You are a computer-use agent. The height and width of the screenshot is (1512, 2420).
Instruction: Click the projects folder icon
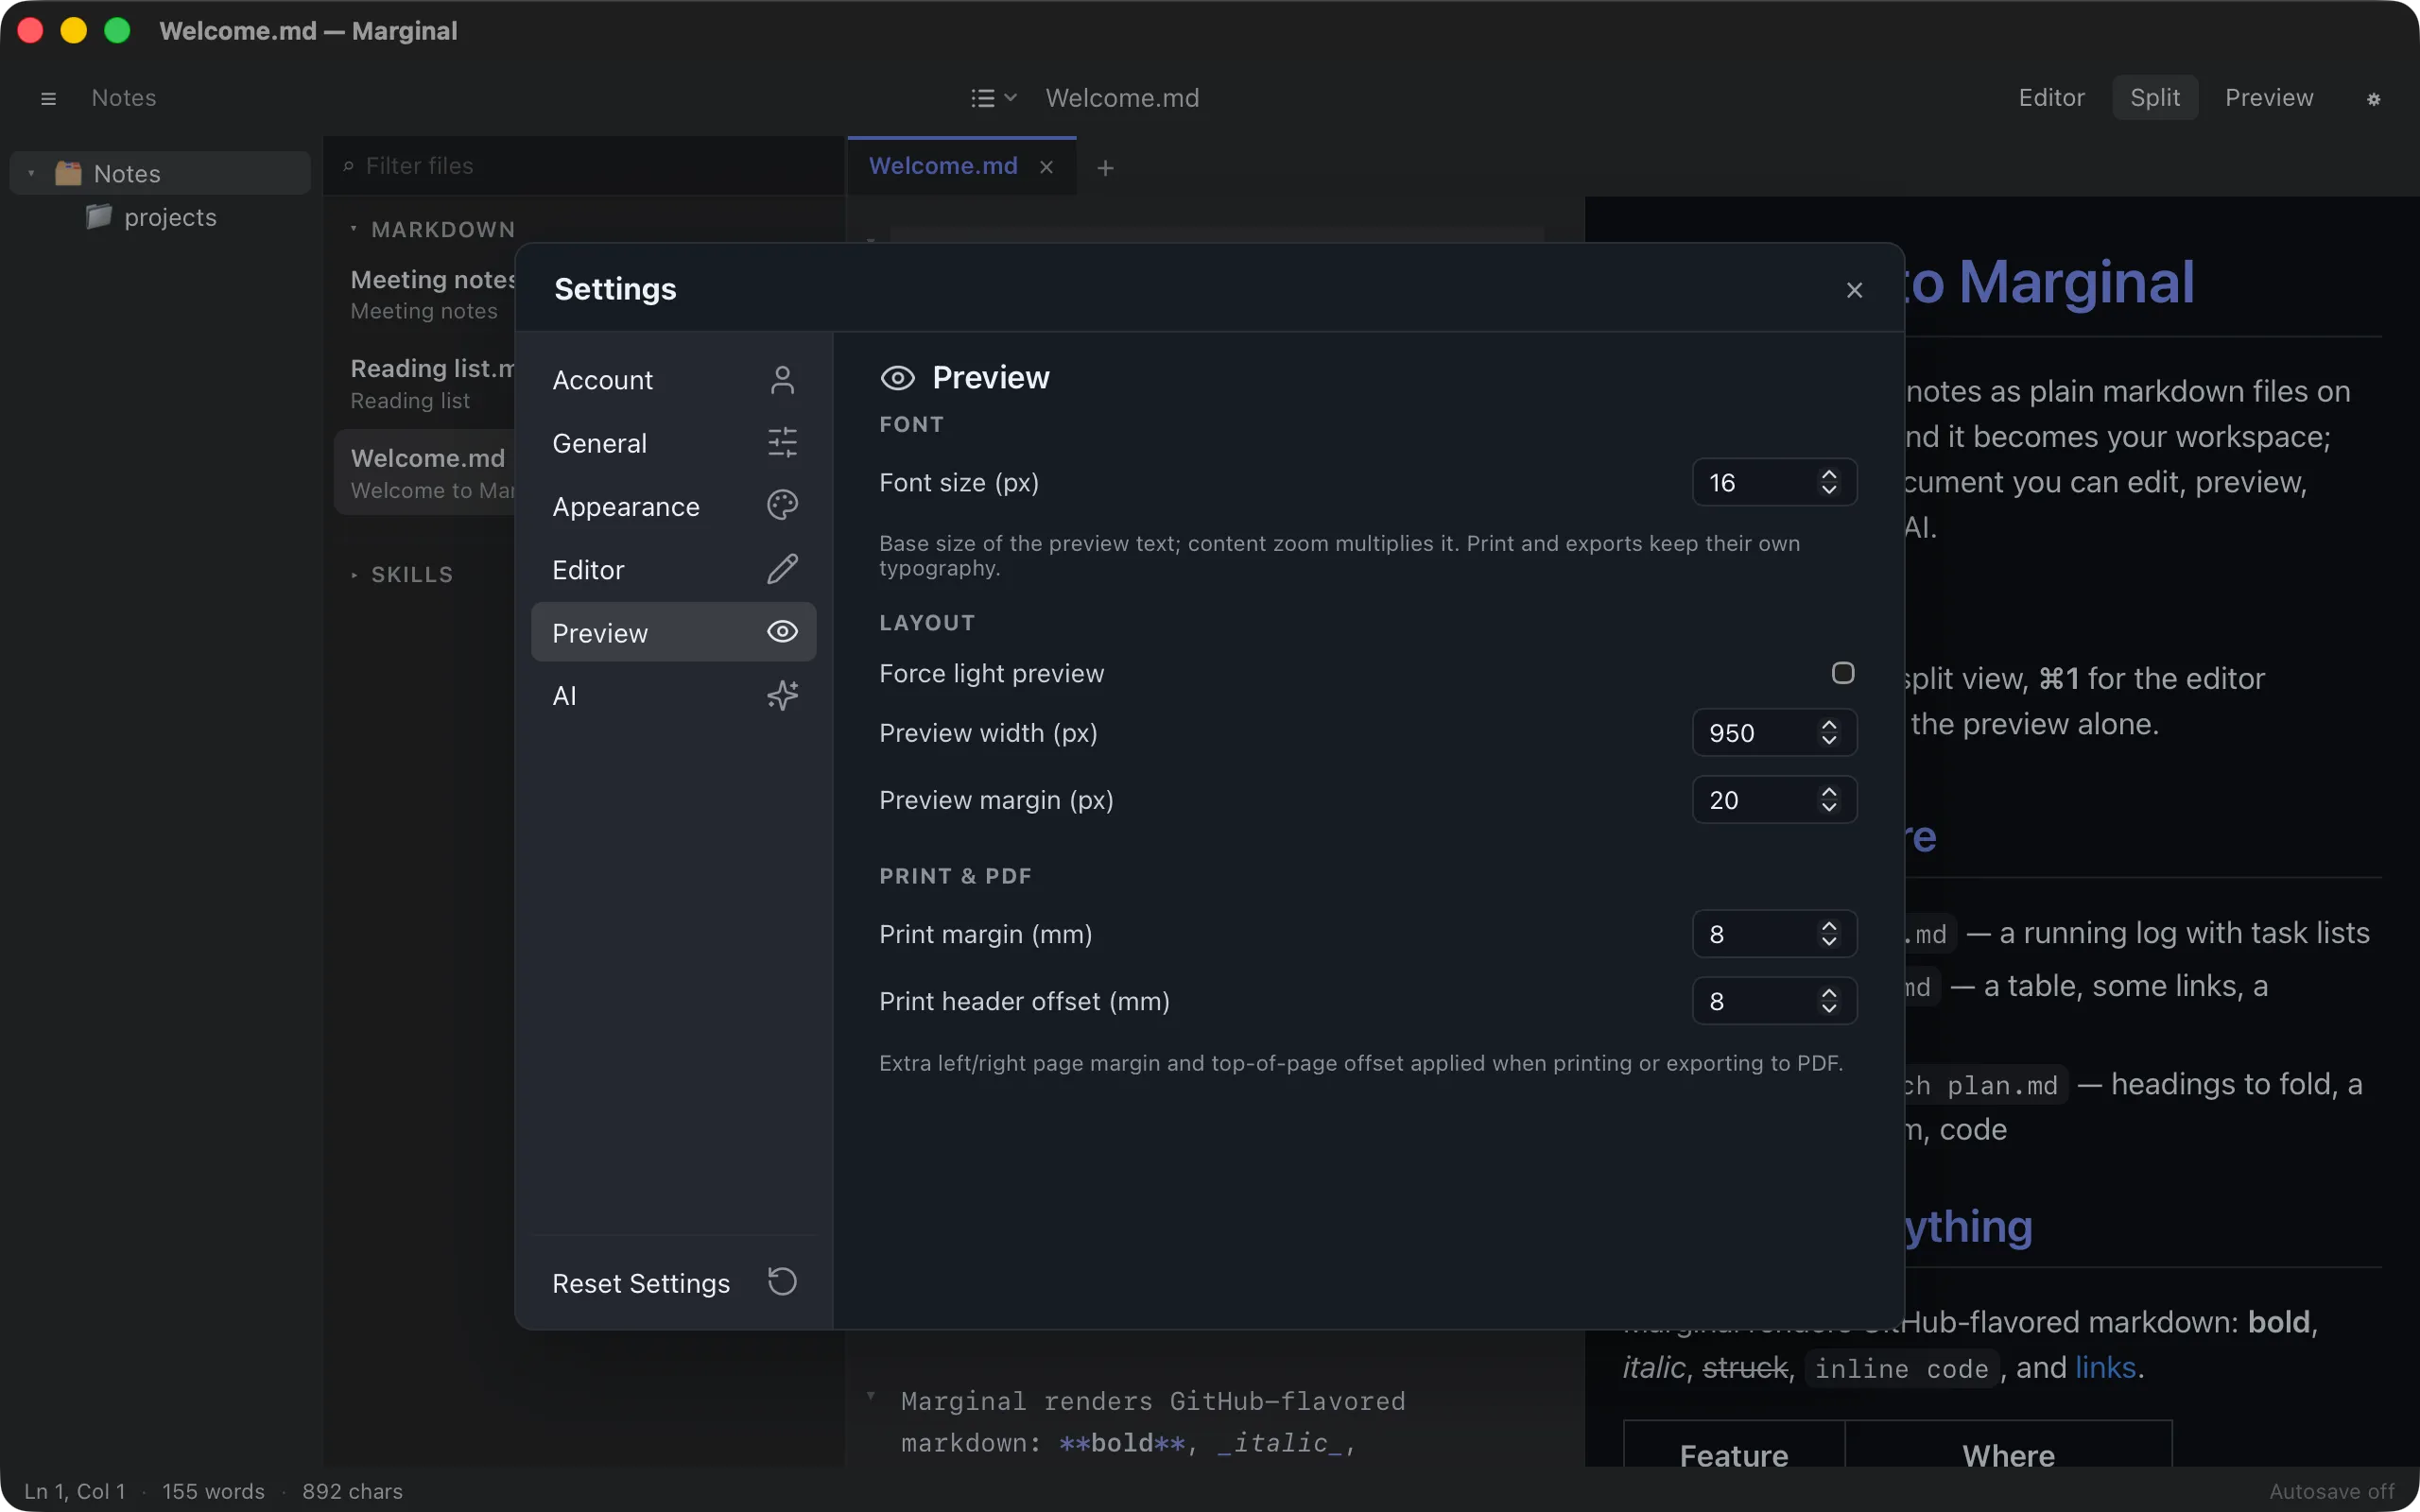coord(98,216)
